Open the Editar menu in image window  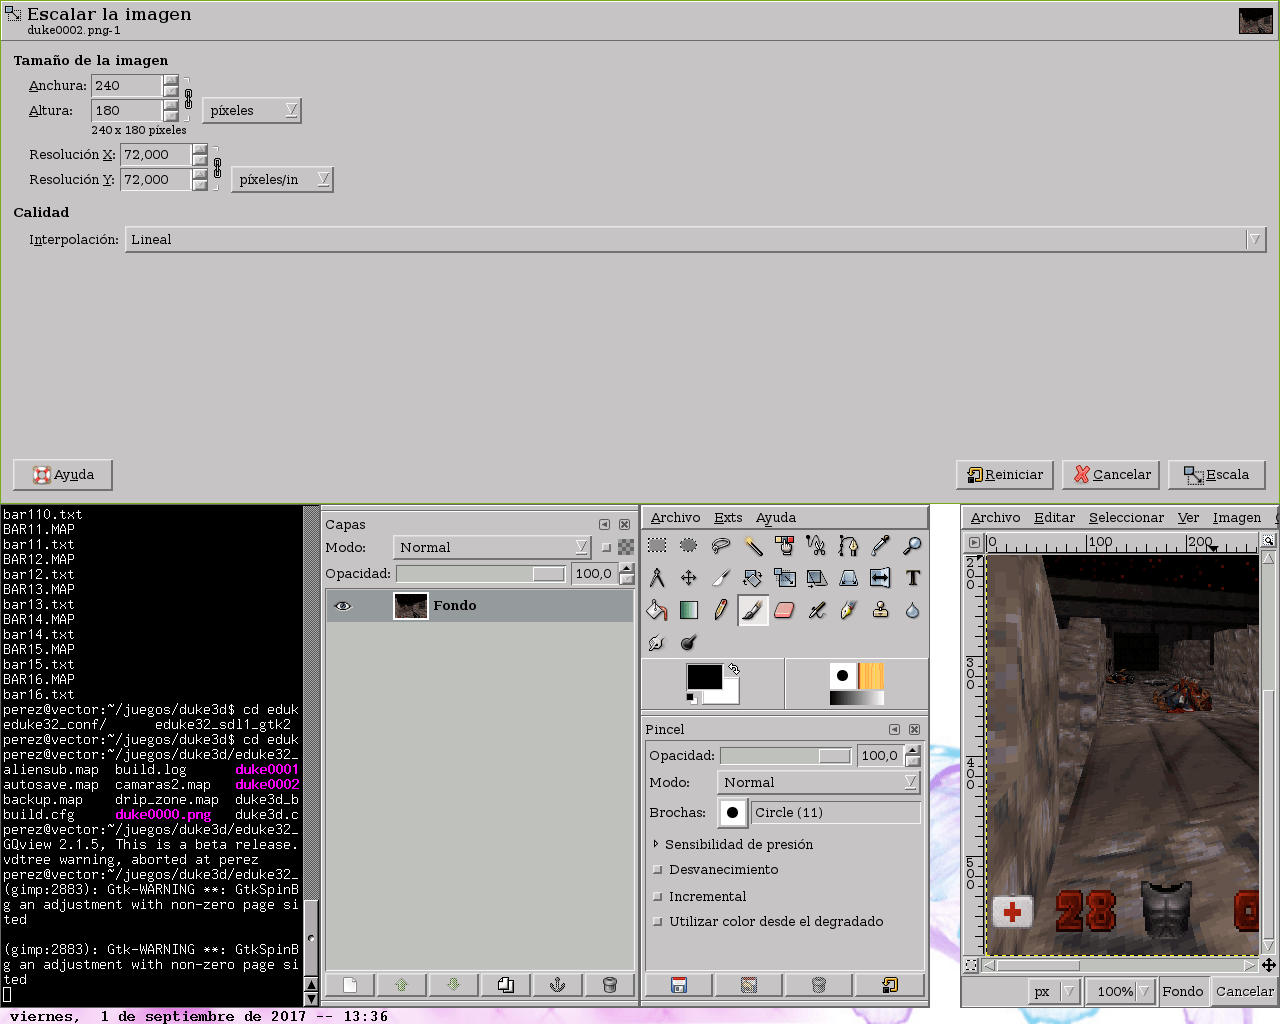1054,518
